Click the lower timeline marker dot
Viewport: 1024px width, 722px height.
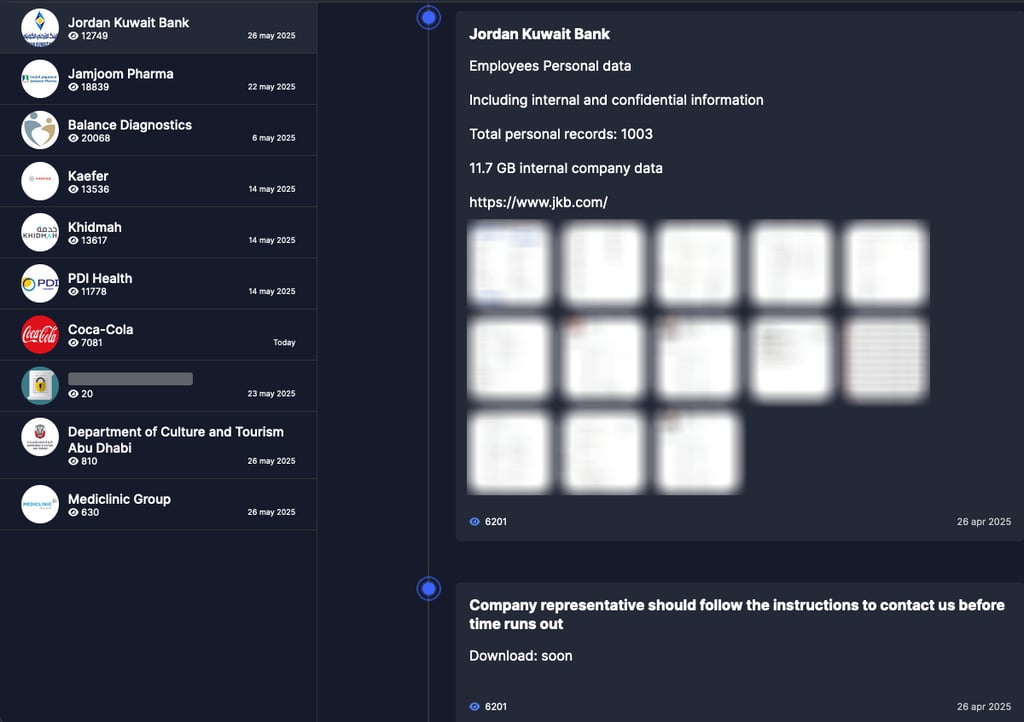(428, 589)
